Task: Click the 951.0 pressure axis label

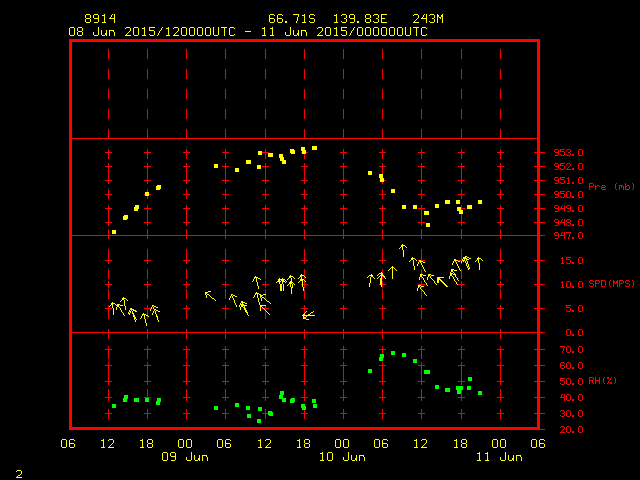Action: pos(569,180)
